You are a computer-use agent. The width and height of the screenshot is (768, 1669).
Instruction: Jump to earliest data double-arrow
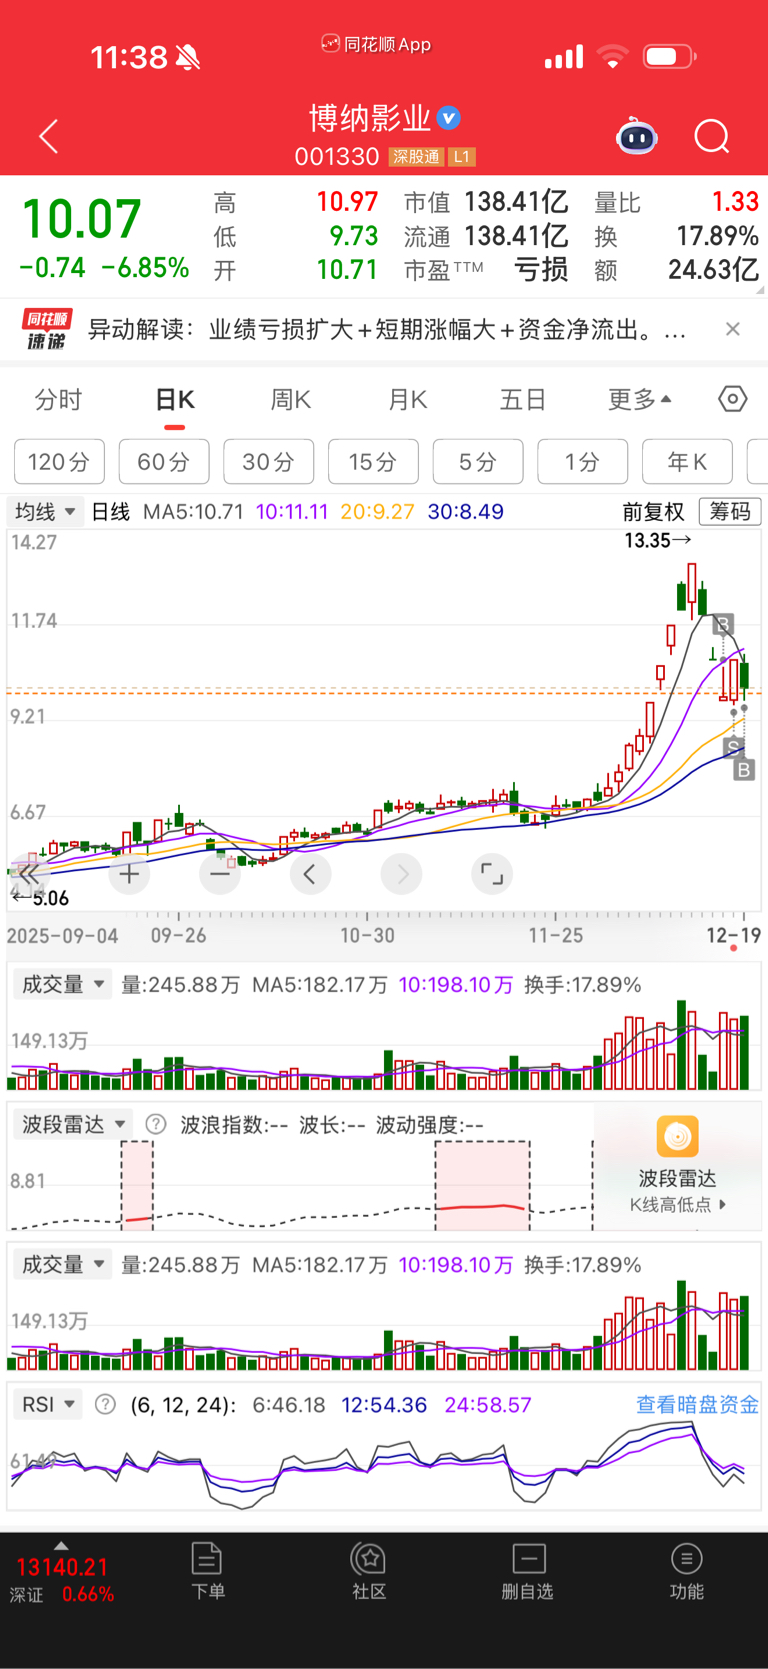(28, 874)
